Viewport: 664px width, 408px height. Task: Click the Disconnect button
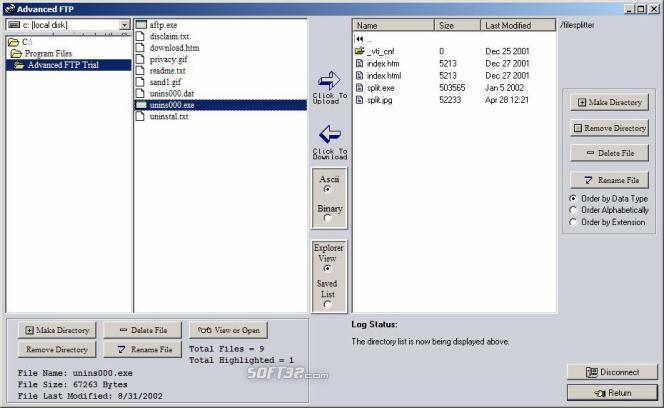coord(612,372)
